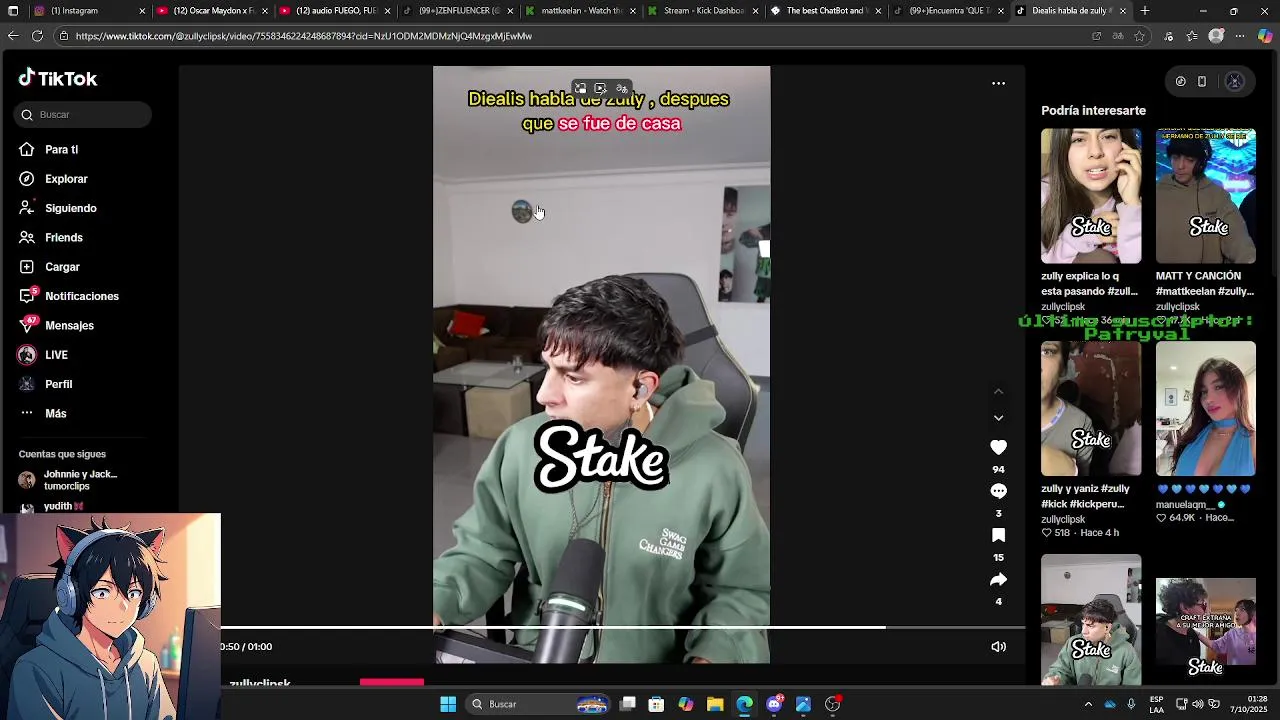Switch to The best ChatBot tab
Image resolution: width=1280 pixels, height=720 pixels.
(826, 11)
